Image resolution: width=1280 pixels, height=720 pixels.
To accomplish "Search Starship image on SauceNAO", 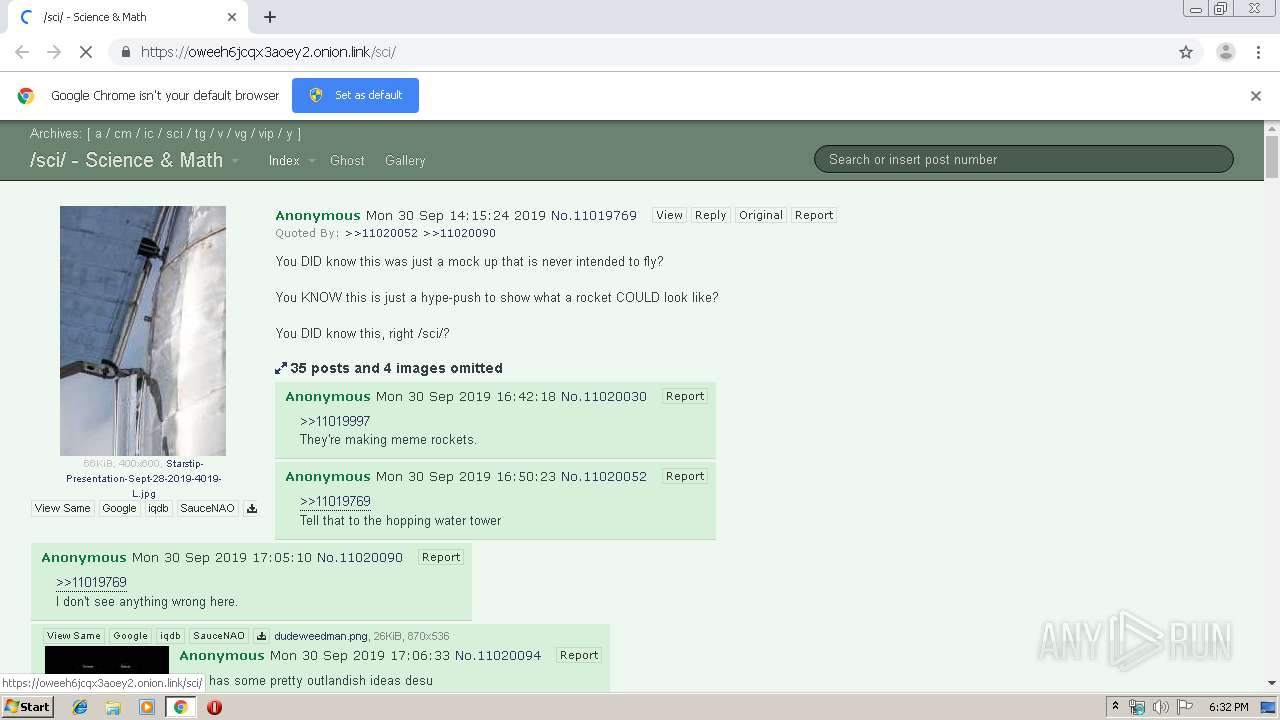I will coord(207,508).
